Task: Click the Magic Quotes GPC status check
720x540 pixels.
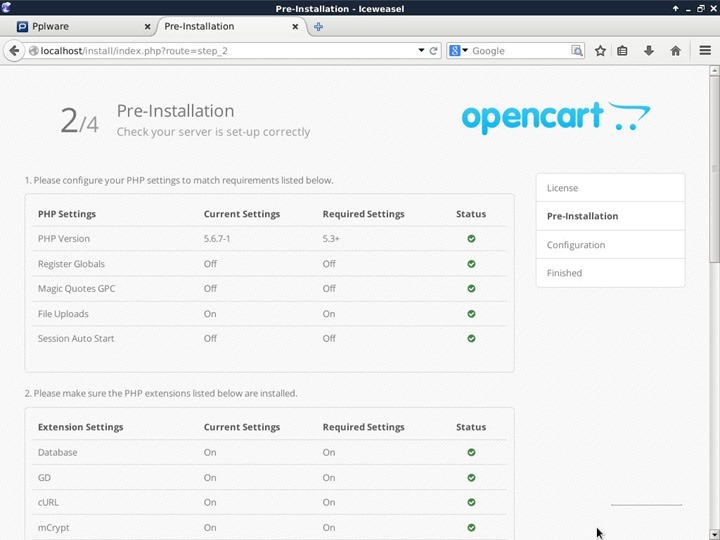Action: tap(471, 288)
